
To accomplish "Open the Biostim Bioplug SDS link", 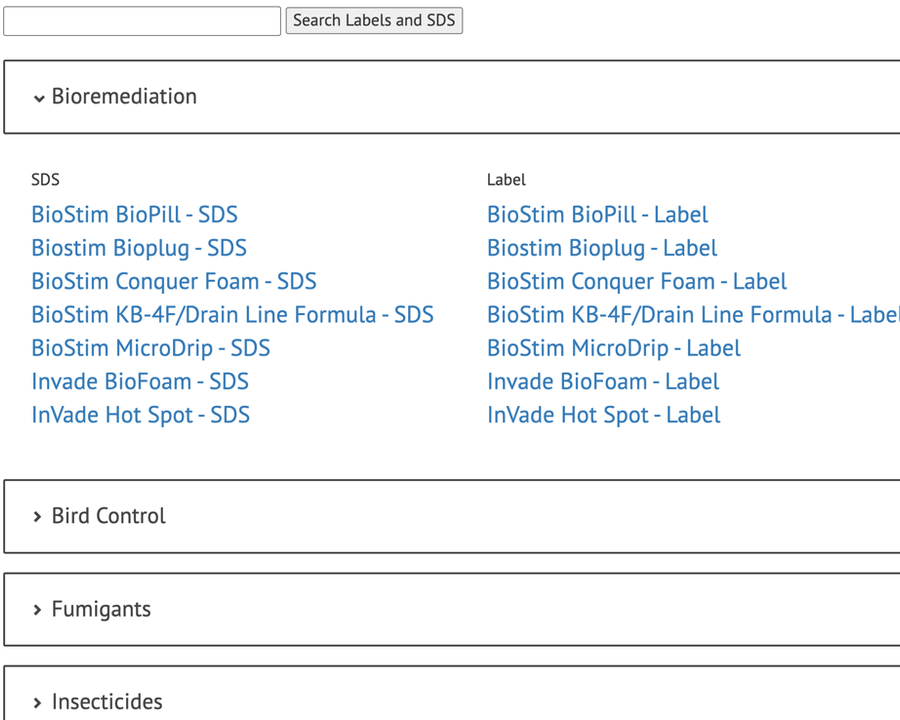I will click(x=139, y=247).
